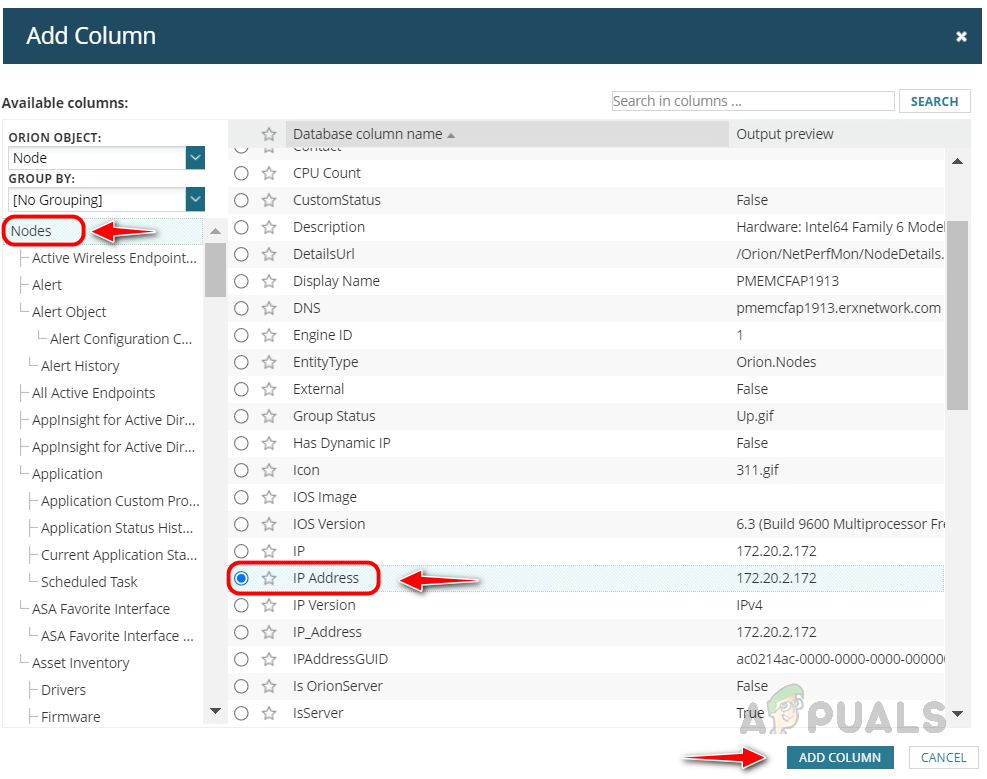Star the Group Status column as favorite
The width and height of the screenshot is (987, 779).
[x=269, y=417]
